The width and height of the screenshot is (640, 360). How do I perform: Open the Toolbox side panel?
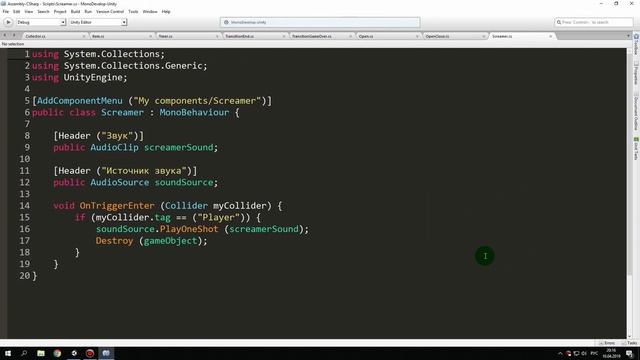click(x=636, y=44)
